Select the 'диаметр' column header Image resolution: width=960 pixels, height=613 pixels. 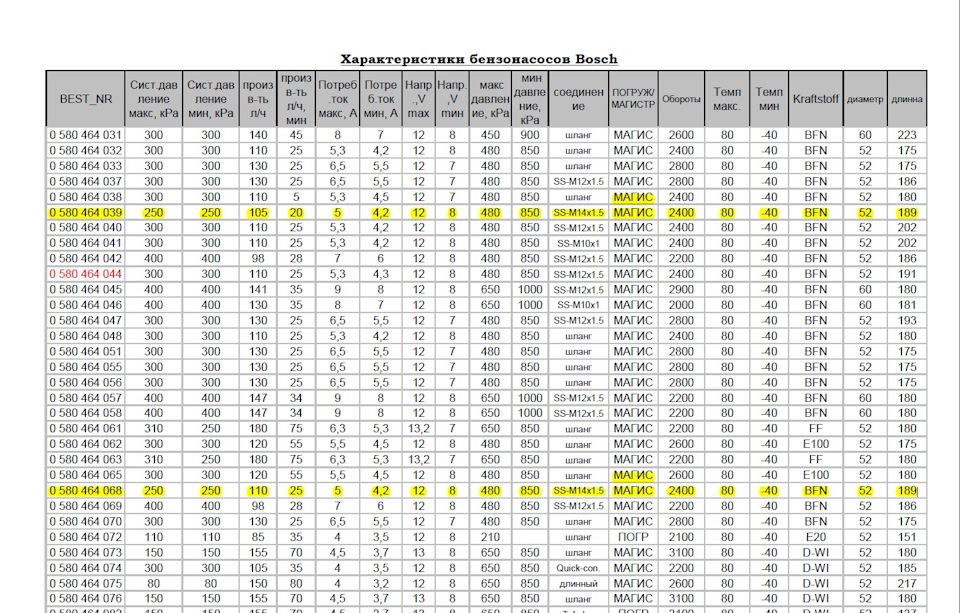click(x=865, y=99)
